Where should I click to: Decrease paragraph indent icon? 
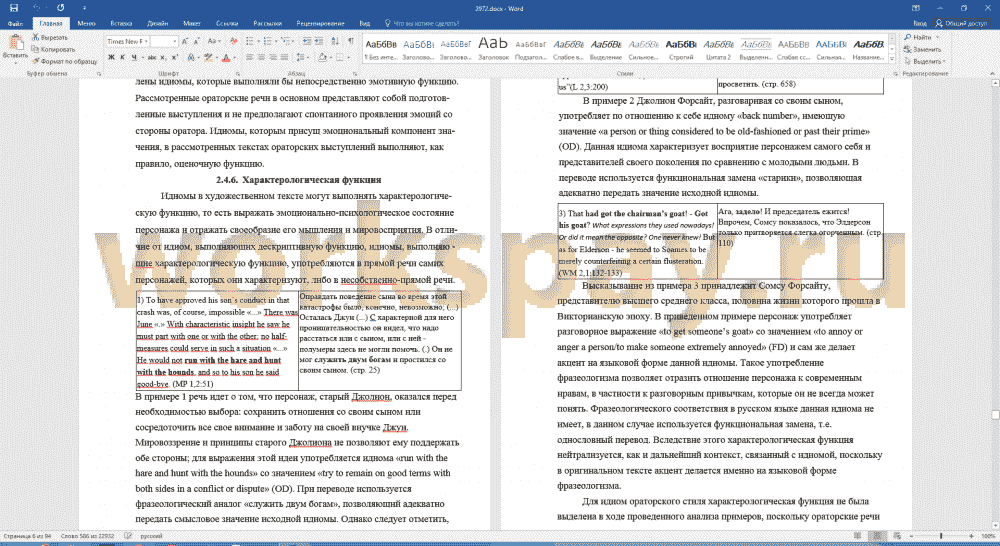[307, 41]
